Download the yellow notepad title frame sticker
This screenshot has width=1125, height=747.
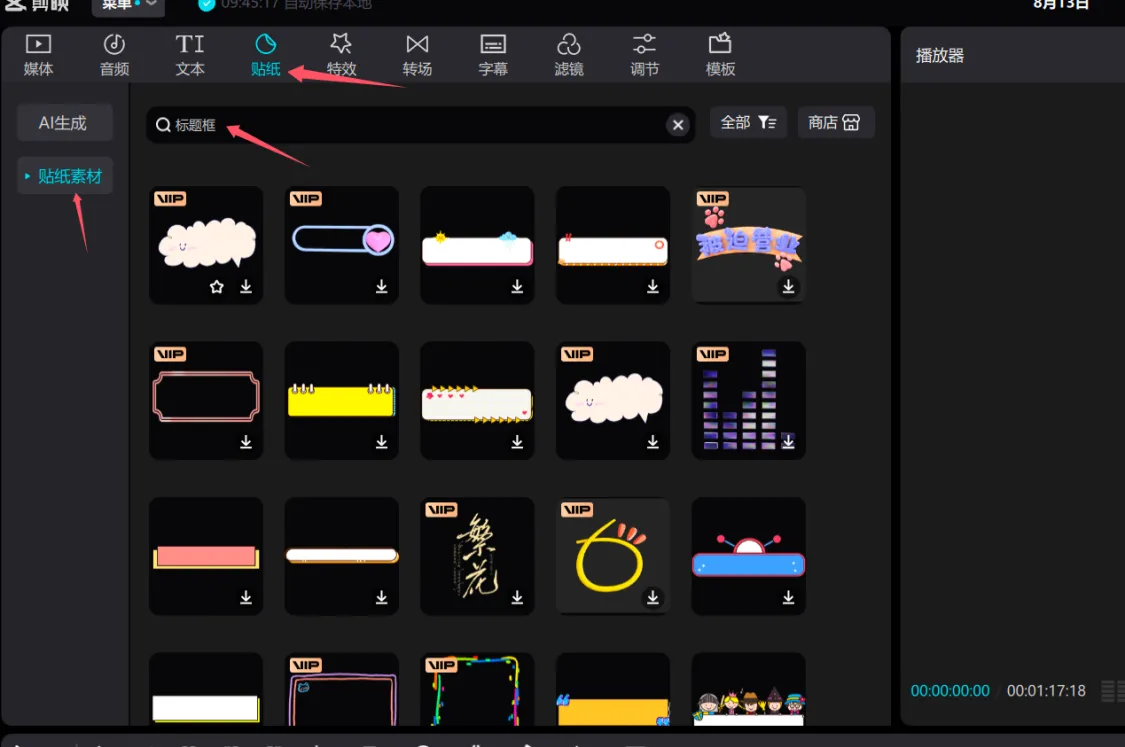click(x=381, y=442)
